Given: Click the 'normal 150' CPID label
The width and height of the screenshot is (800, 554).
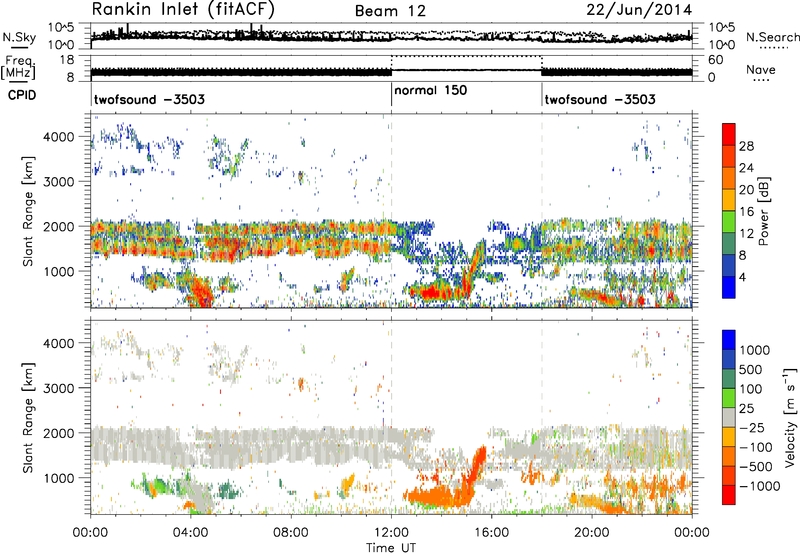Looking at the screenshot, I should point(431,90).
